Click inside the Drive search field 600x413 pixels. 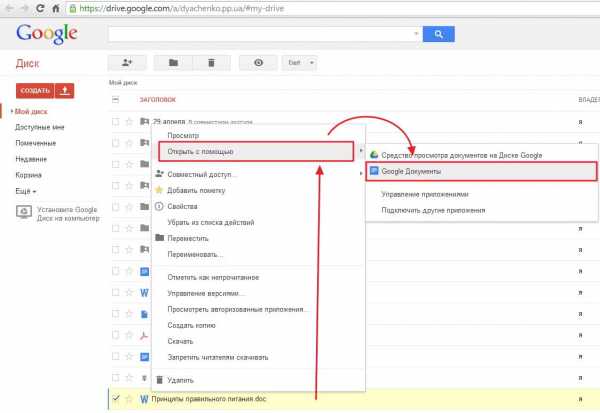[261, 34]
